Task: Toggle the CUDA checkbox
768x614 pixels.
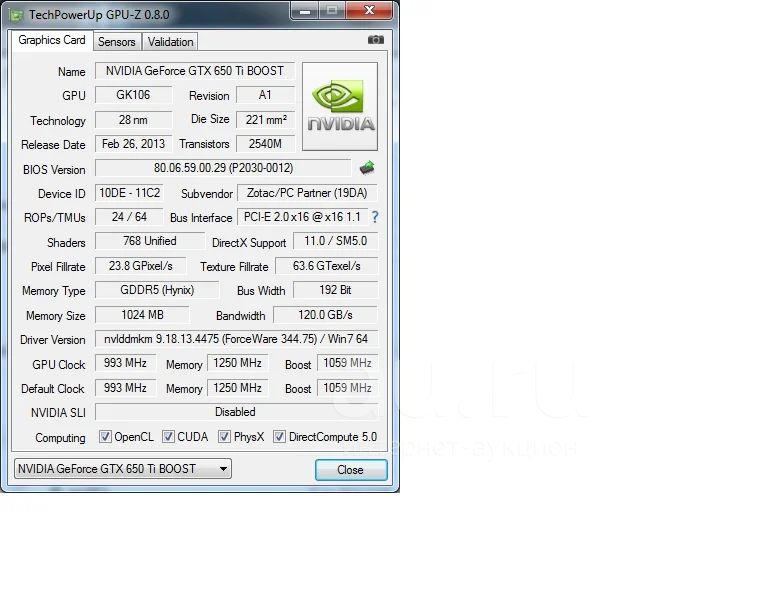Action: click(x=168, y=436)
